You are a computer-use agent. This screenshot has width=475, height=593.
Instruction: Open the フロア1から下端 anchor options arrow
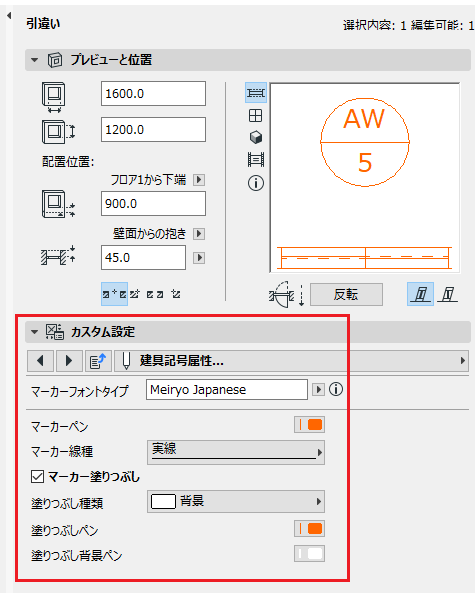click(x=199, y=180)
